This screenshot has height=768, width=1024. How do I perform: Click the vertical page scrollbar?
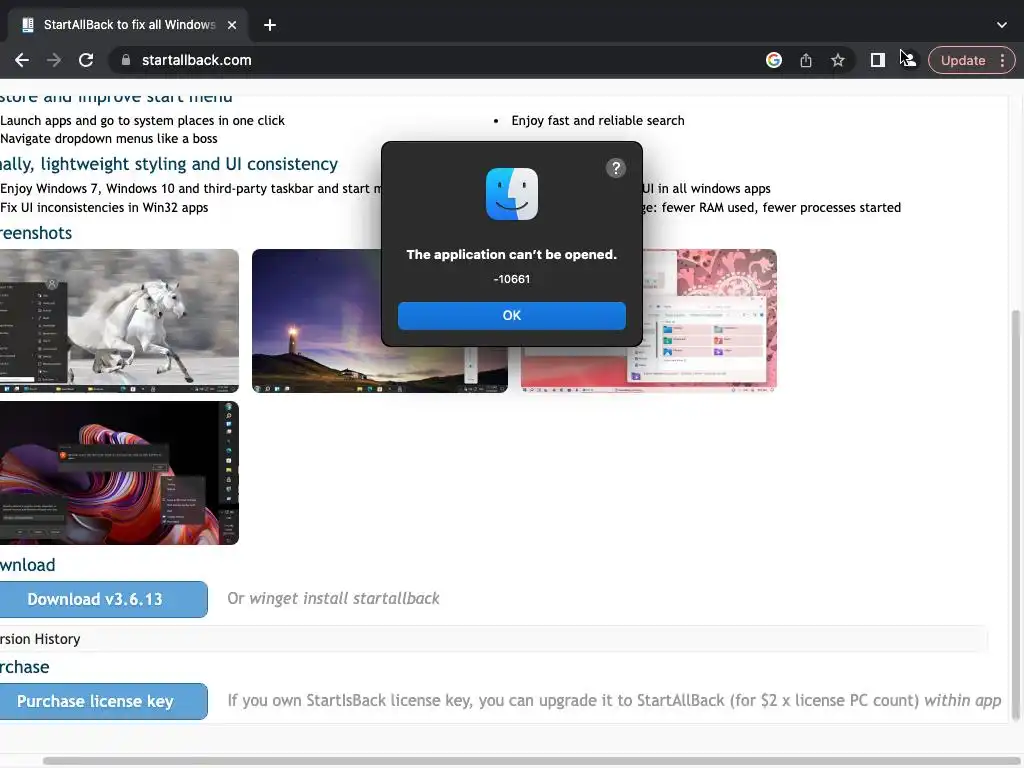coord(1016,516)
